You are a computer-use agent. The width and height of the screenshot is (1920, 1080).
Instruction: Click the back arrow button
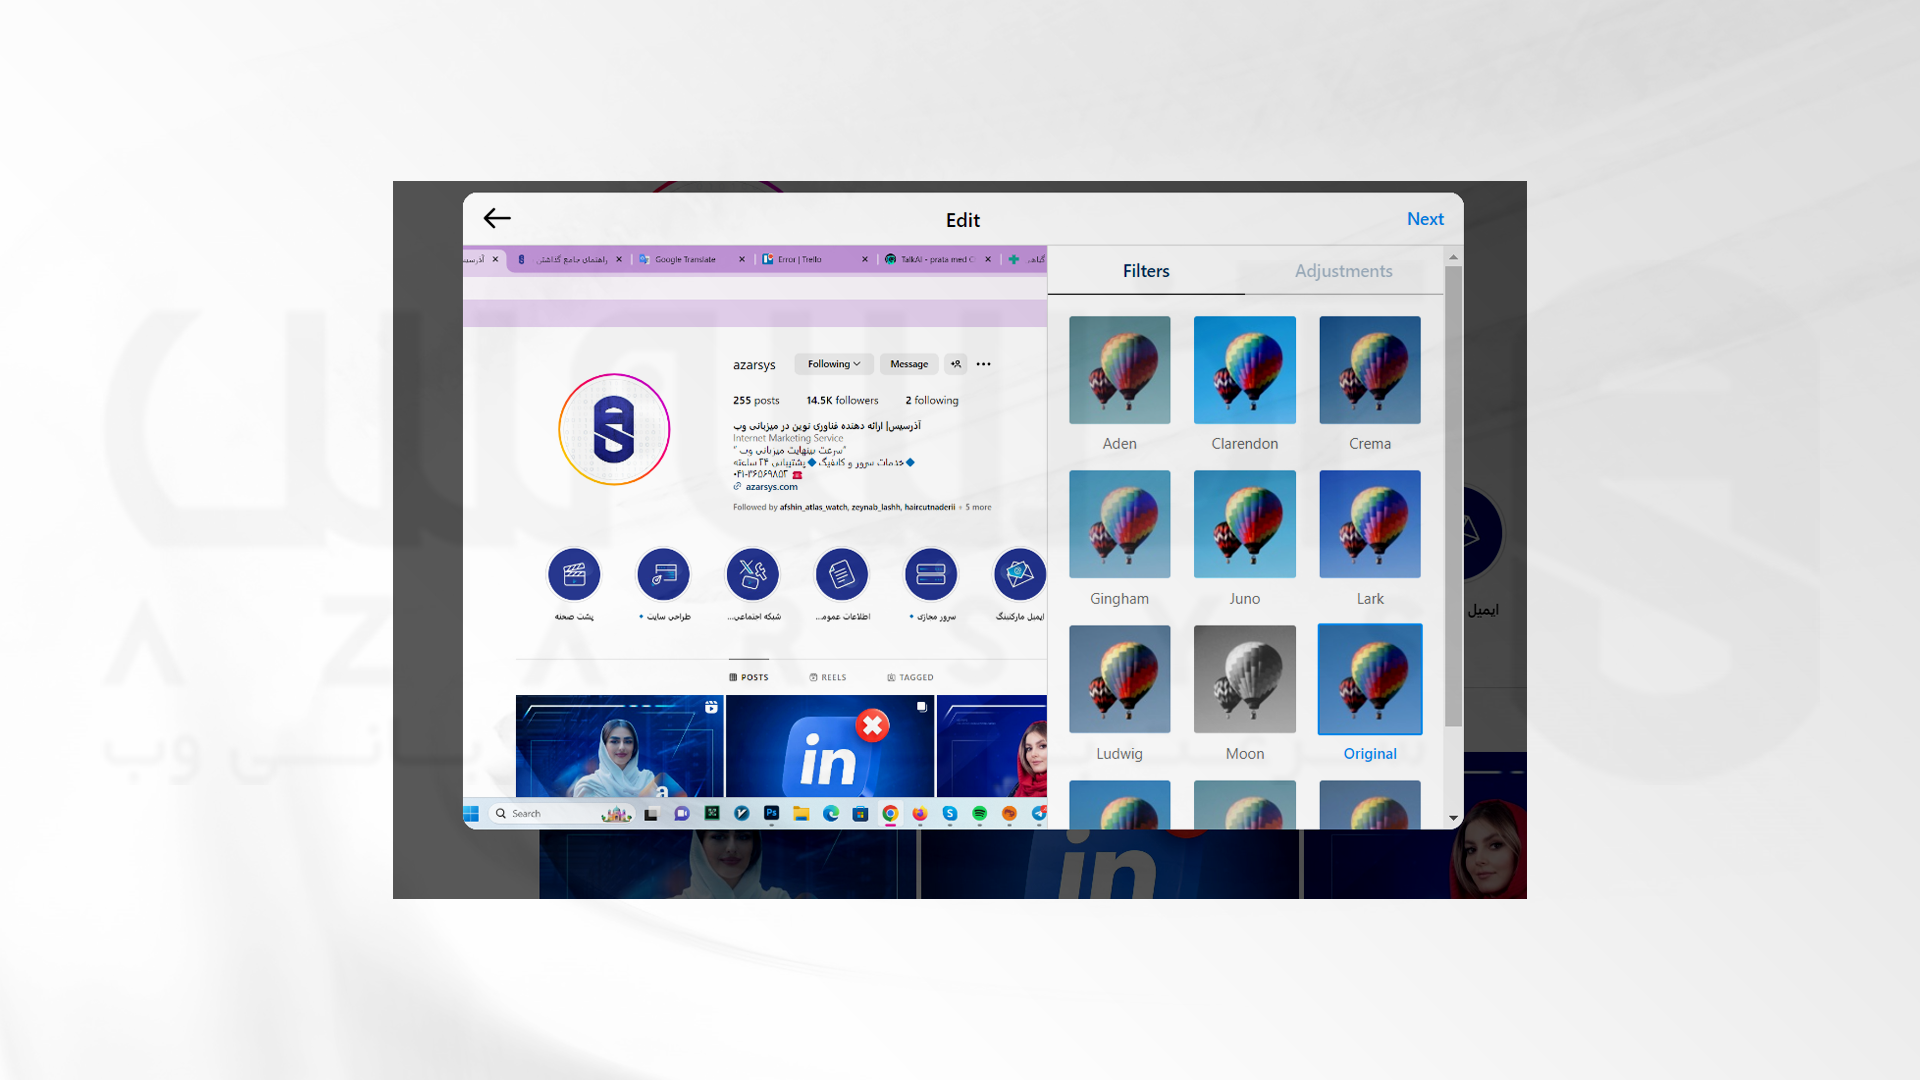pos(496,219)
